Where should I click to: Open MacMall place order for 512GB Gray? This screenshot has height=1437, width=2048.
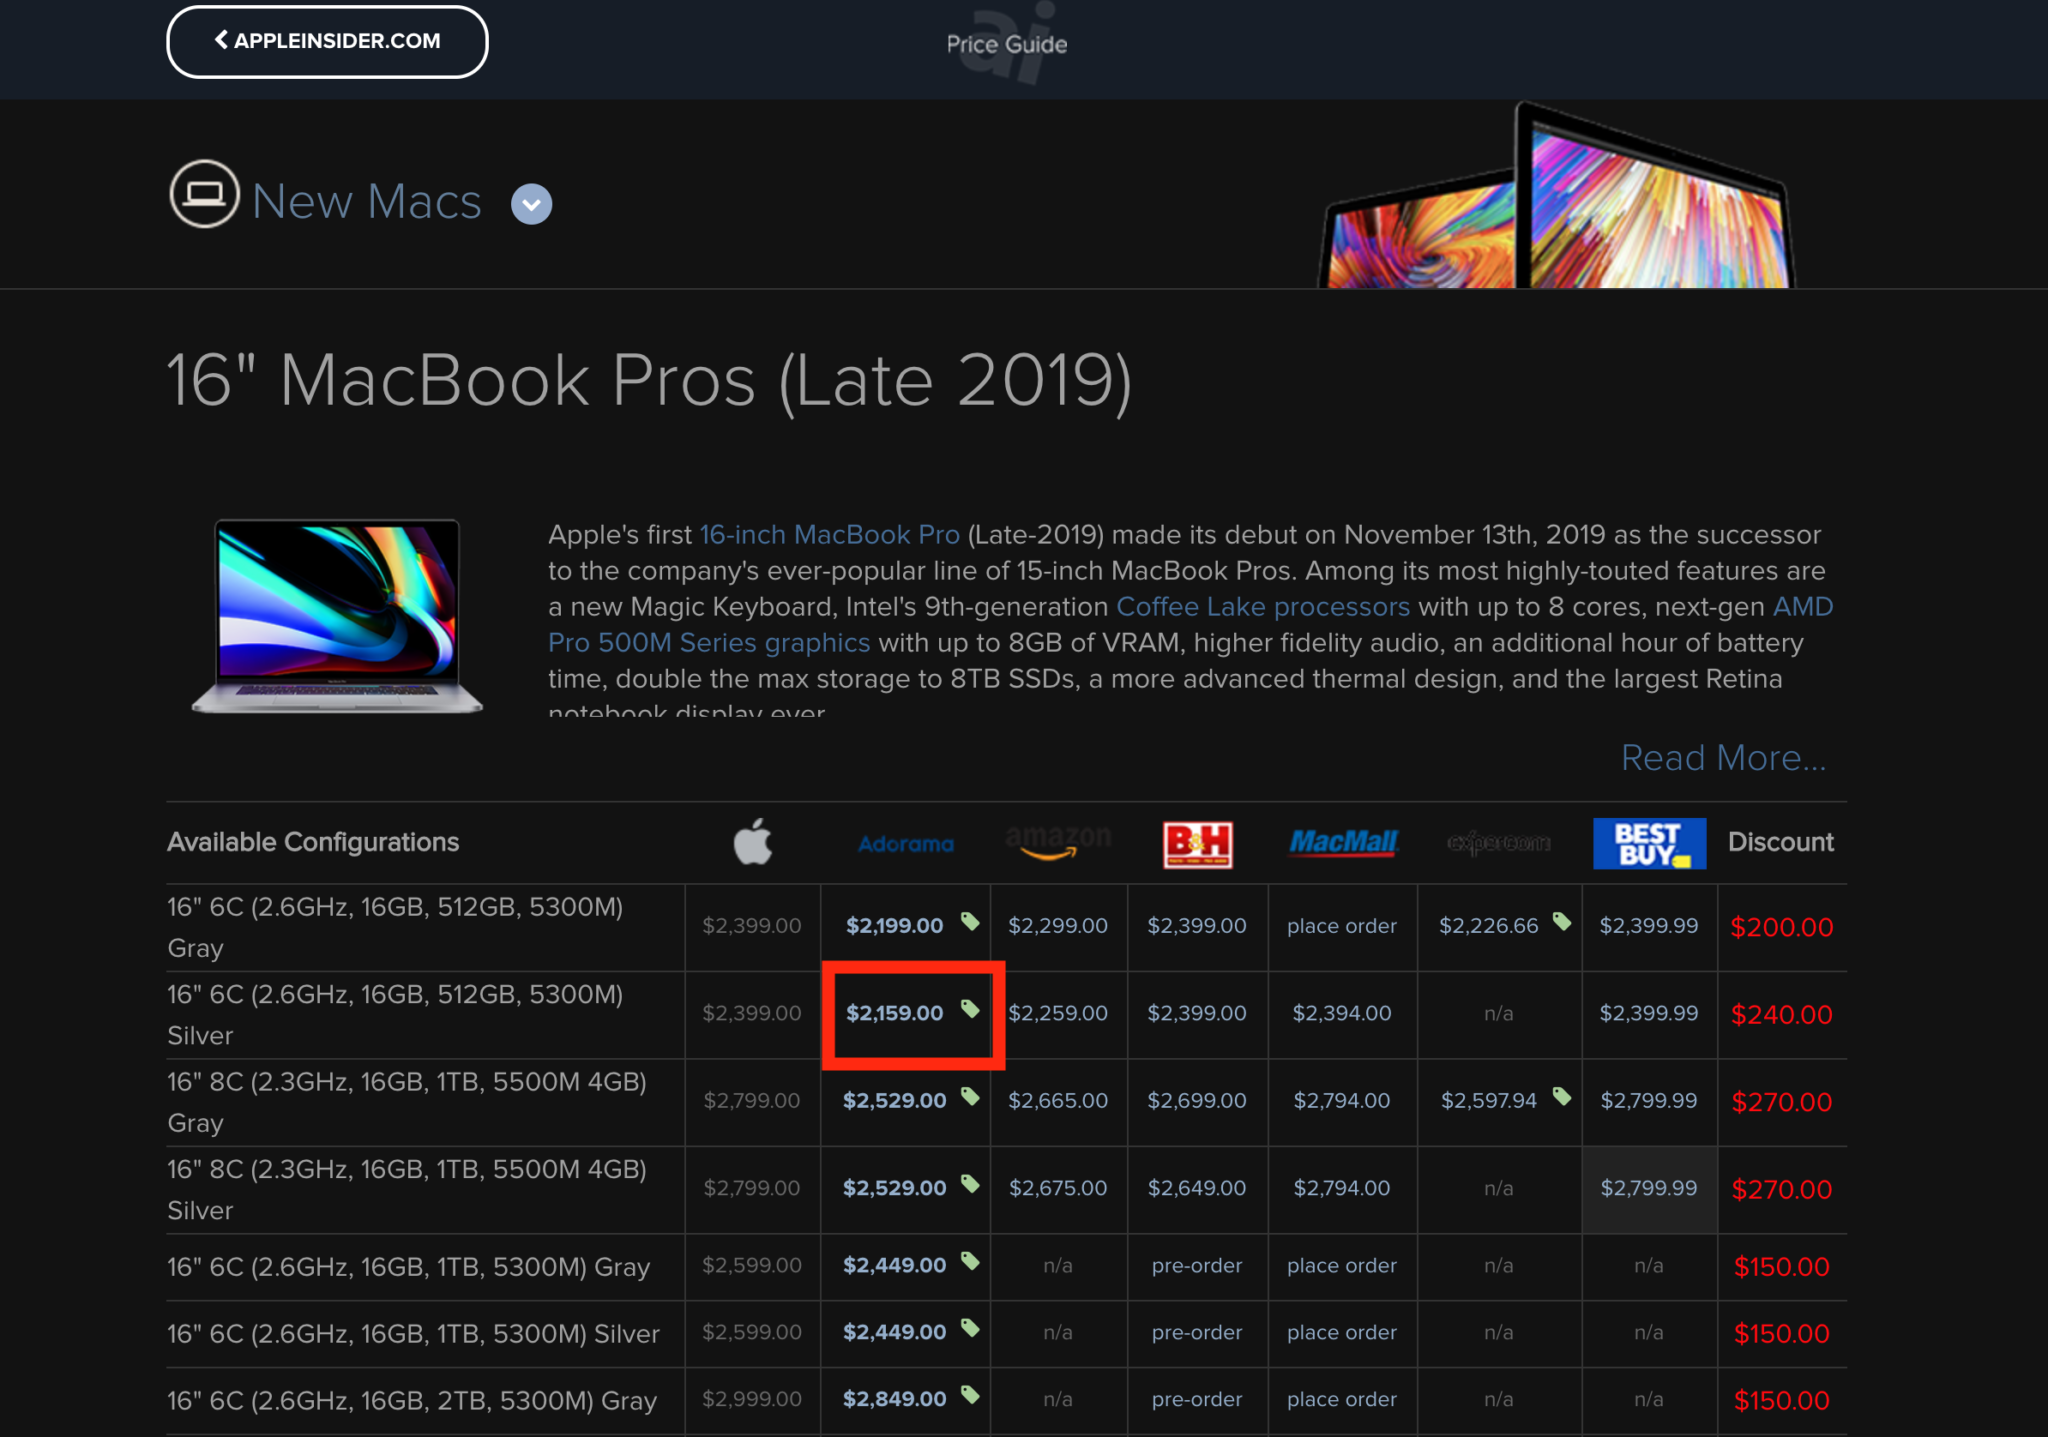click(x=1342, y=926)
